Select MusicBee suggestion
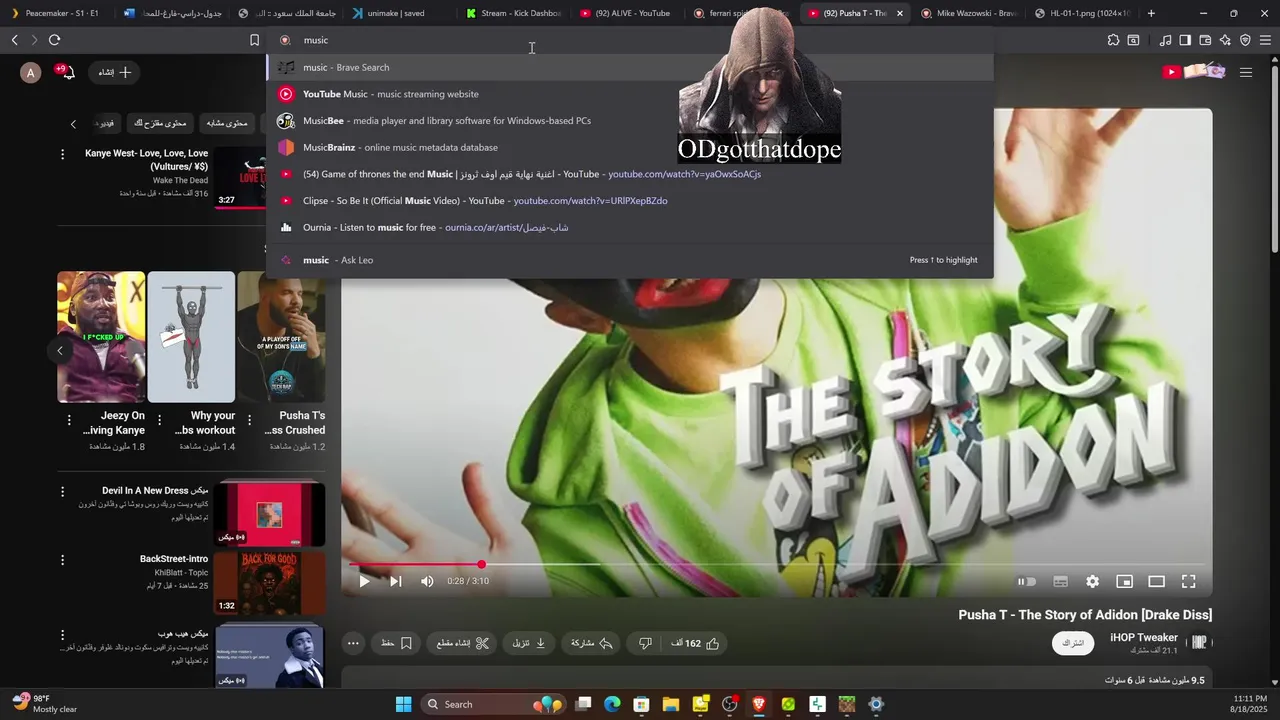Image resolution: width=1280 pixels, height=720 pixels. (x=630, y=121)
